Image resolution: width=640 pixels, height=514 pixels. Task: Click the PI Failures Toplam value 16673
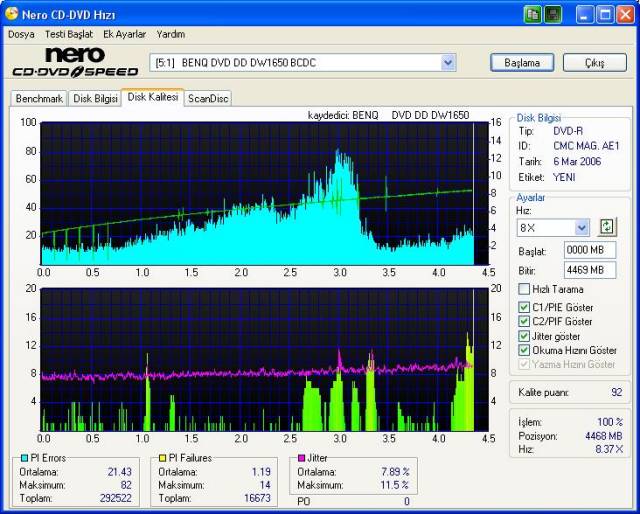point(257,498)
